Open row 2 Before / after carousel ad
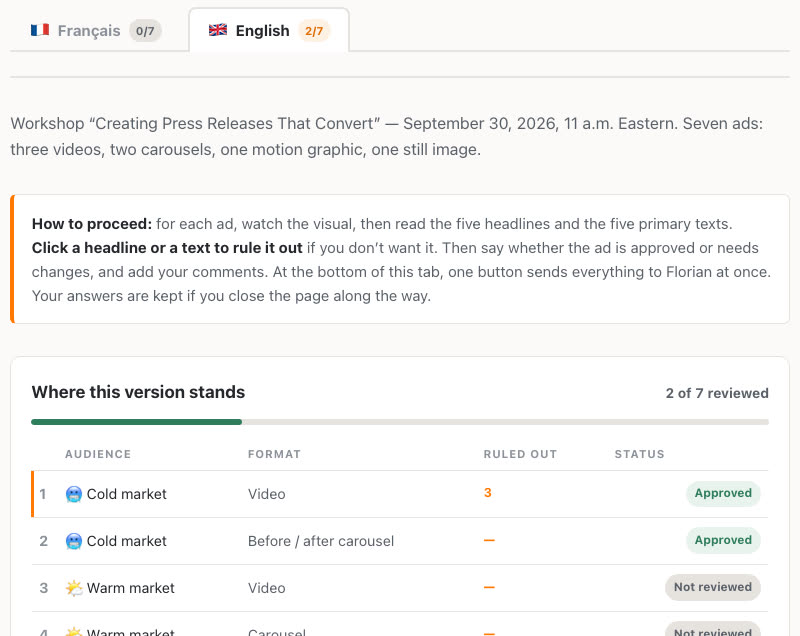This screenshot has width=800, height=636. [399, 541]
